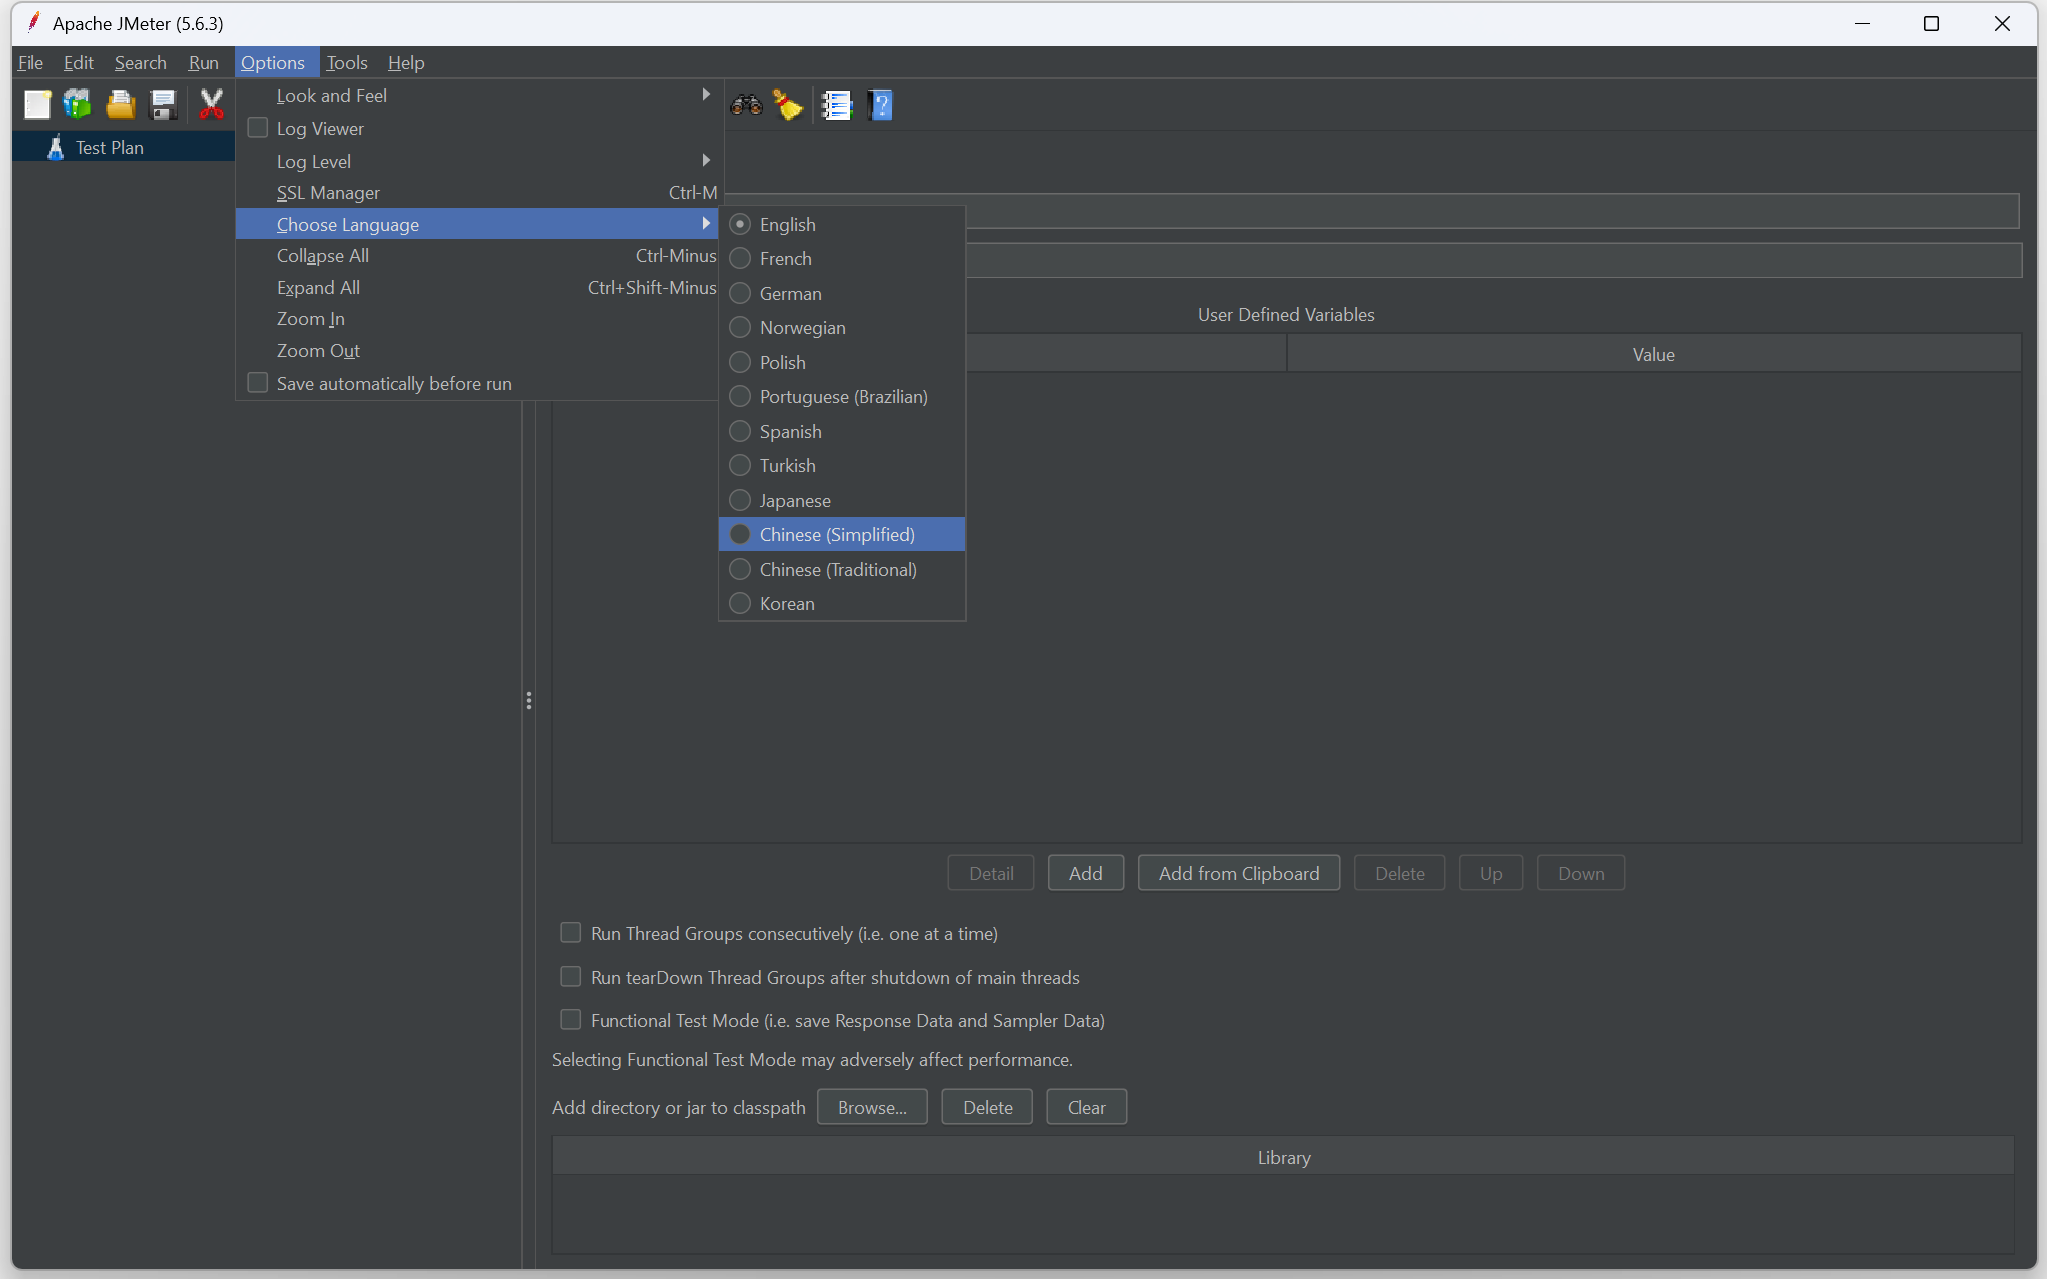Click Zoom In menu entry

click(478, 319)
